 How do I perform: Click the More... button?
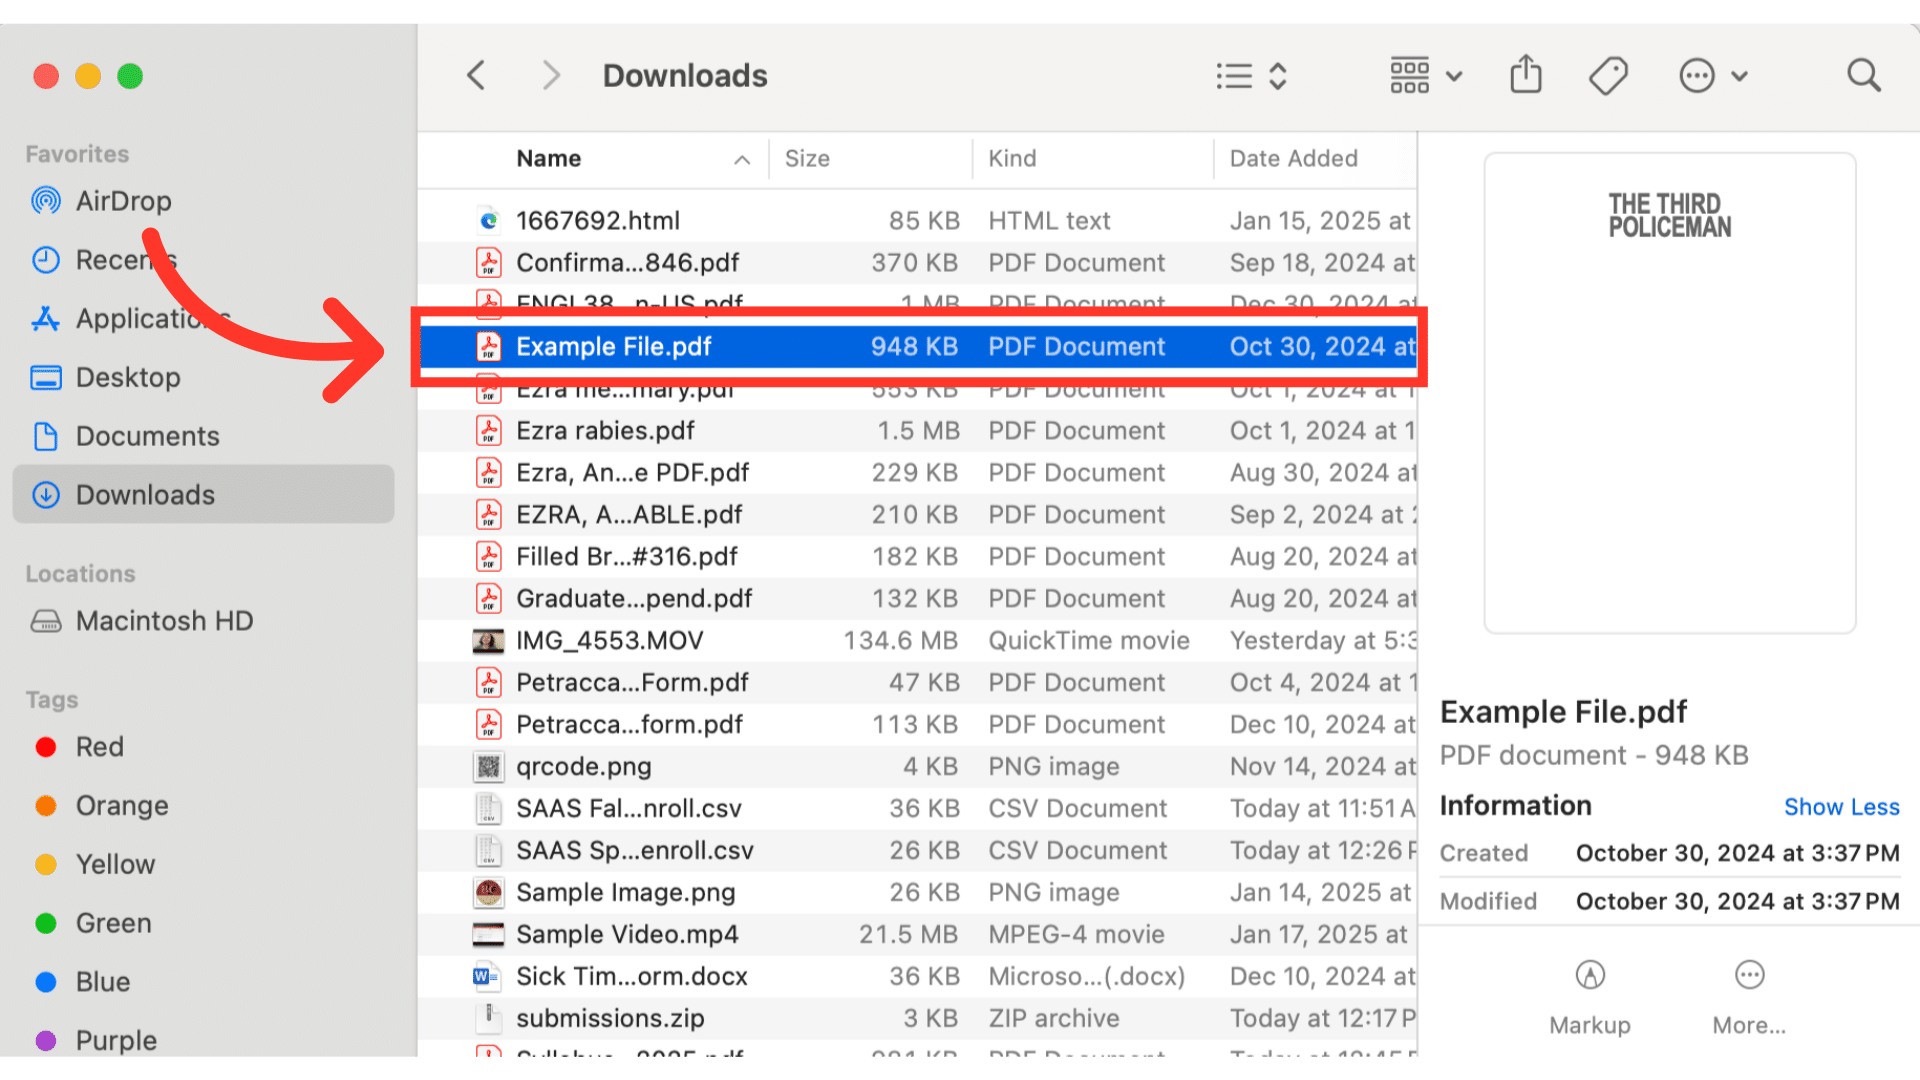(1749, 998)
